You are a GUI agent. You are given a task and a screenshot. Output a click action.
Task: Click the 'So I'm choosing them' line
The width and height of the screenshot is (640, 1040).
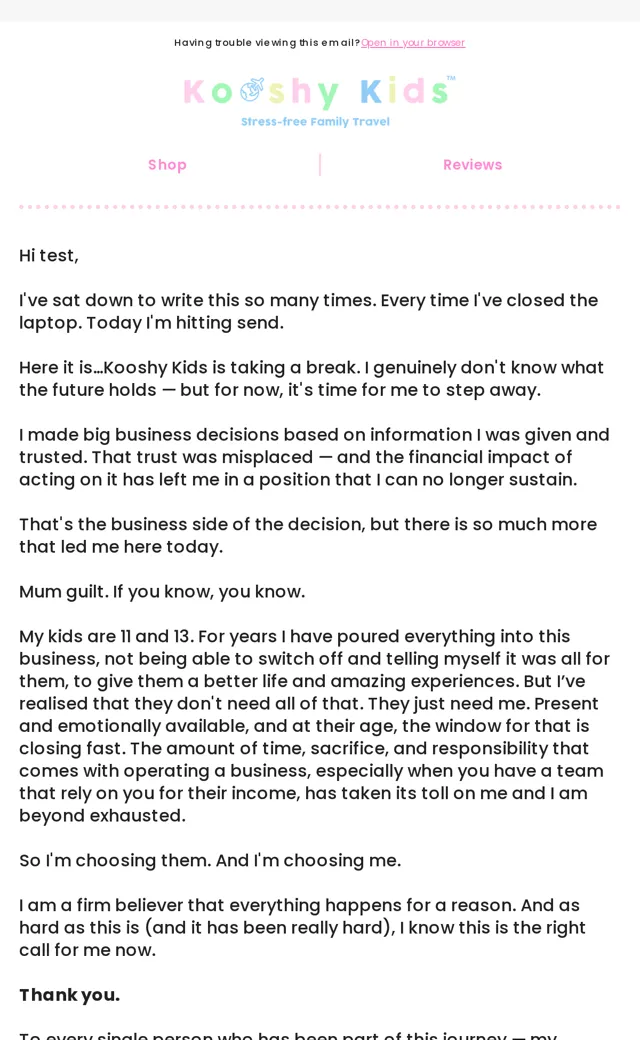click(x=210, y=860)
